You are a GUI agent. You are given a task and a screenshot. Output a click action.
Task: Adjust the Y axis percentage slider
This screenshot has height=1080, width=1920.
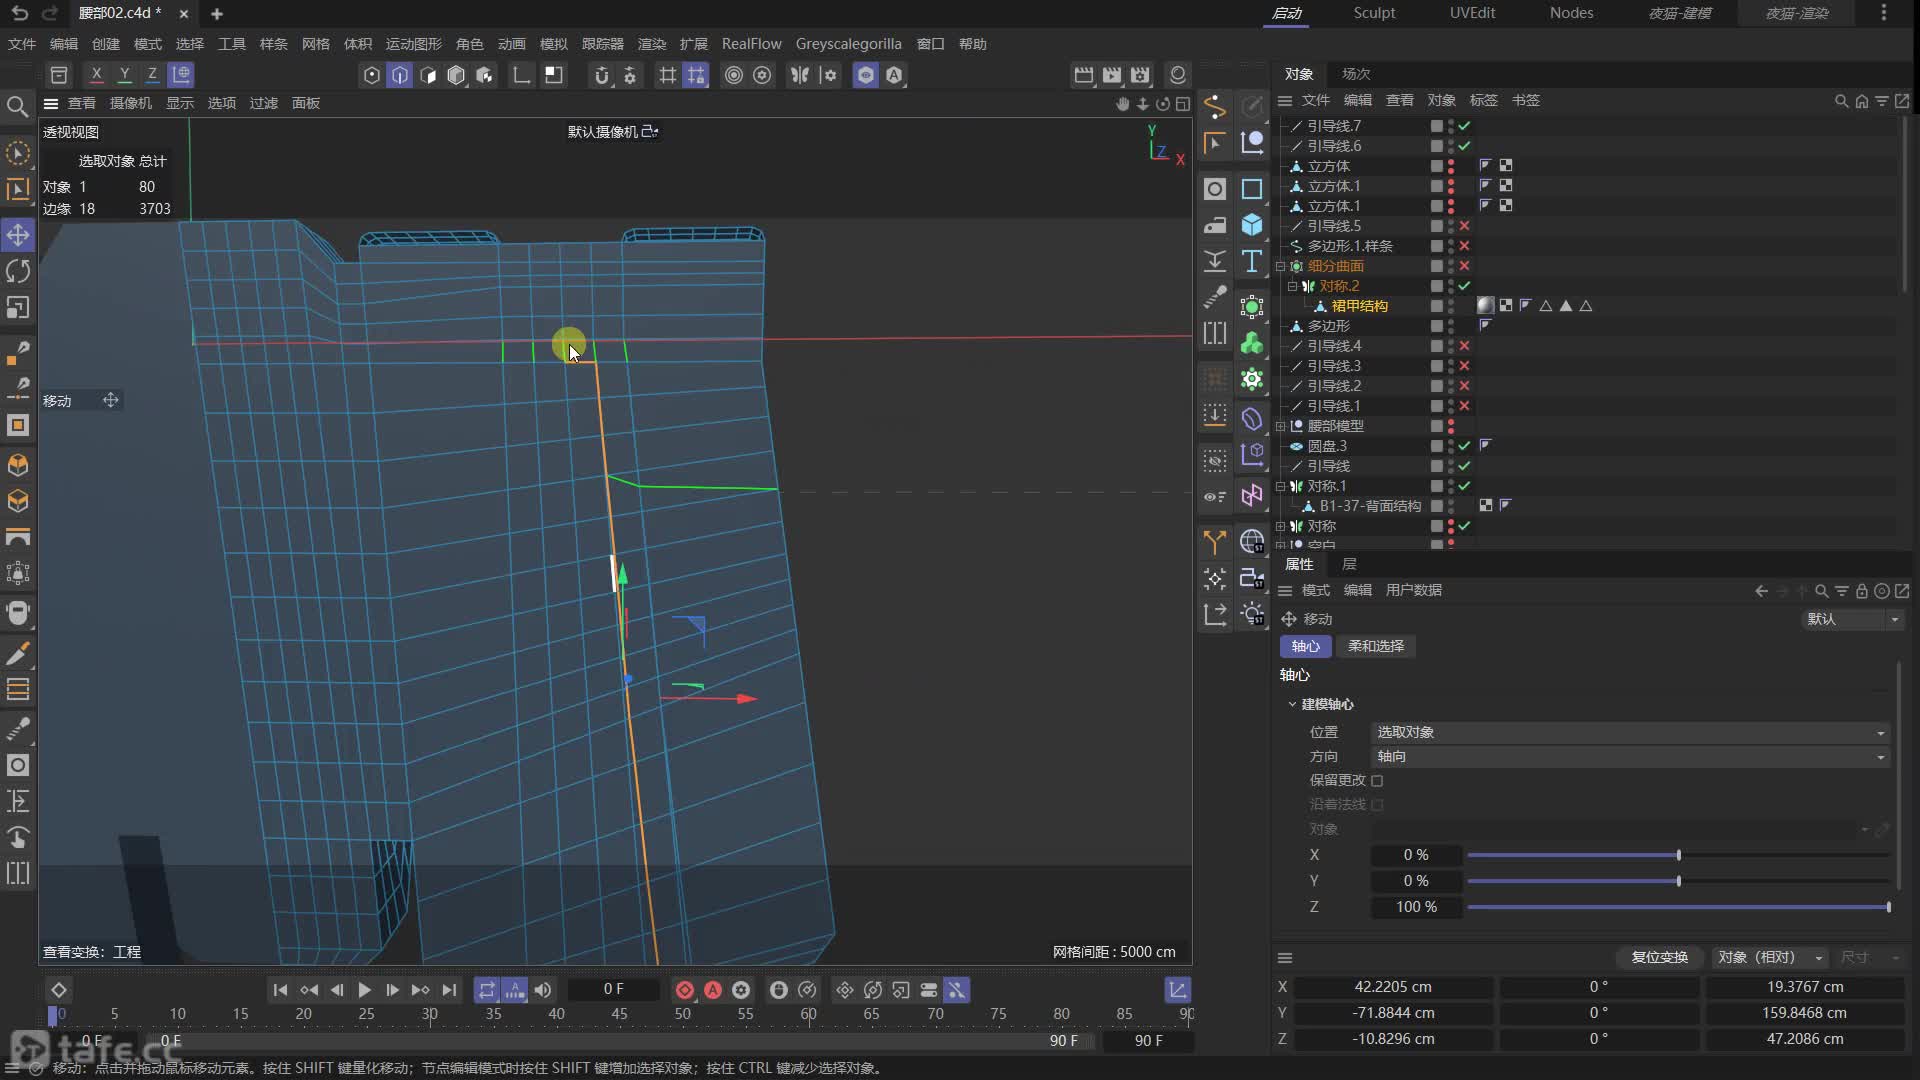[x=1678, y=881]
